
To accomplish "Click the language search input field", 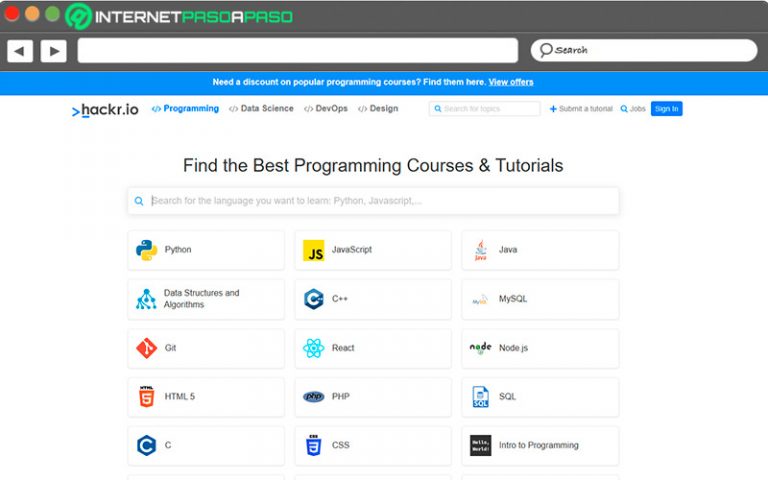I will 373,201.
